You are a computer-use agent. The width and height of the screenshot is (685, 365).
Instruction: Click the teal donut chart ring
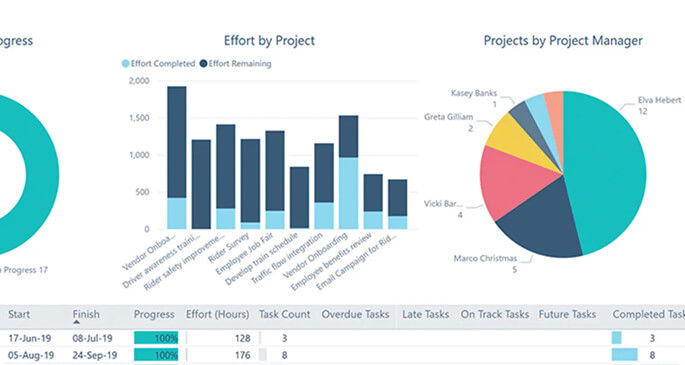(x=42, y=175)
